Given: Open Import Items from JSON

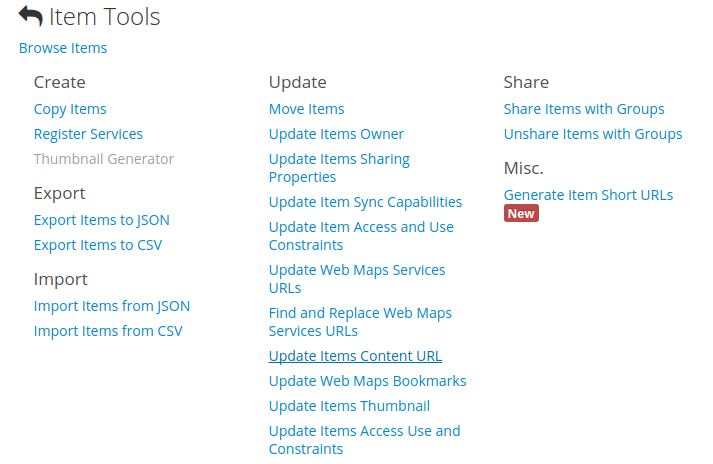Looking at the screenshot, I should click(x=112, y=306).
